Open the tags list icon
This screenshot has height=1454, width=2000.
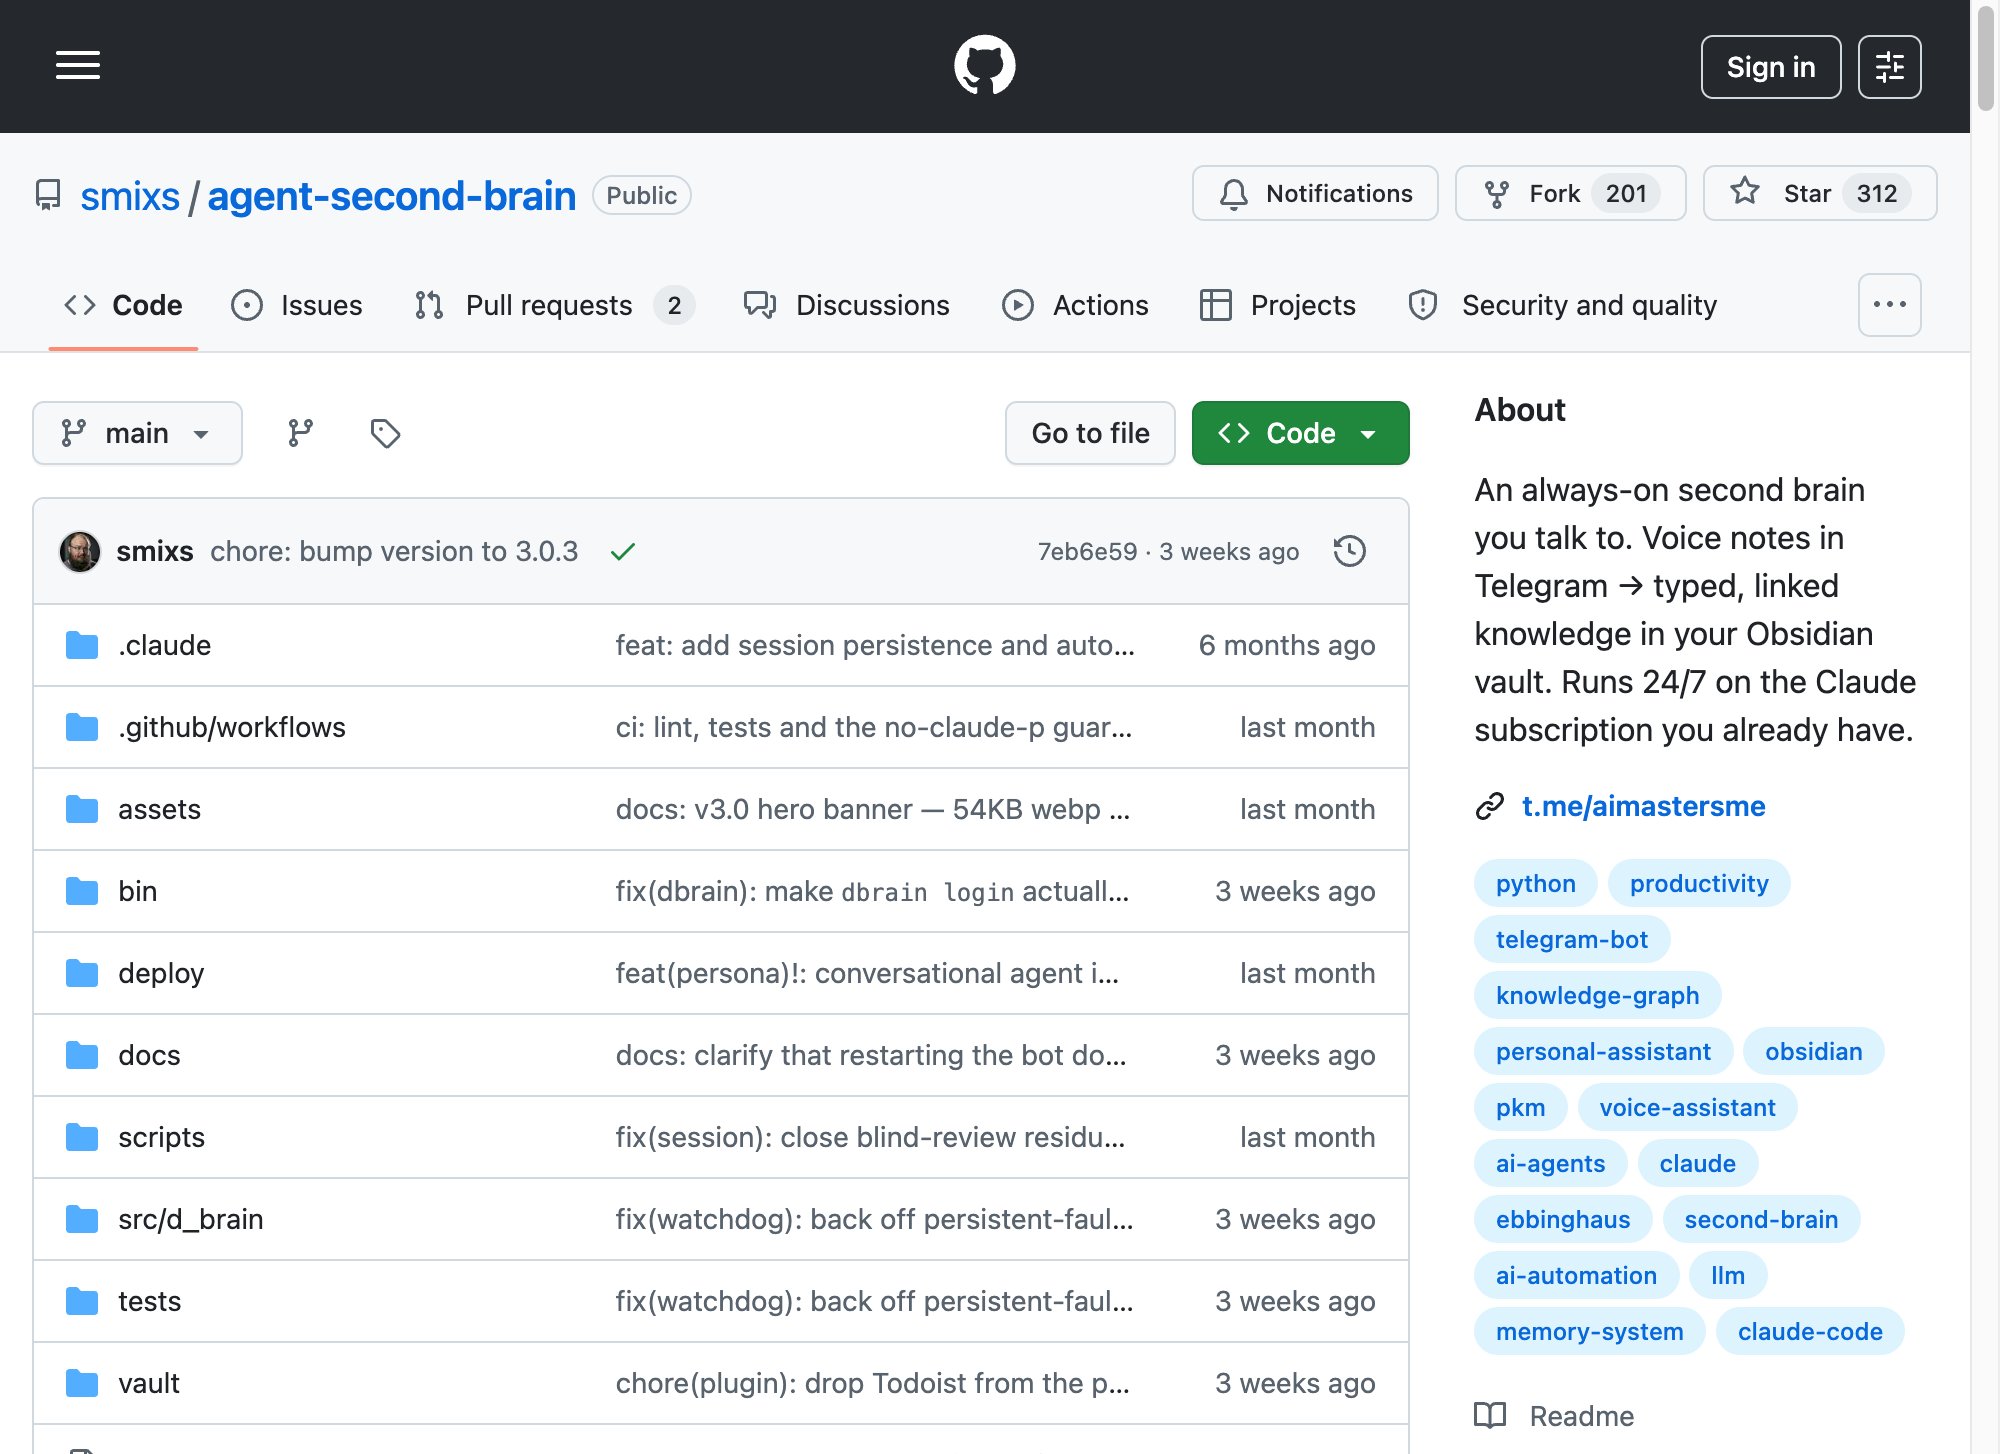[x=385, y=433]
